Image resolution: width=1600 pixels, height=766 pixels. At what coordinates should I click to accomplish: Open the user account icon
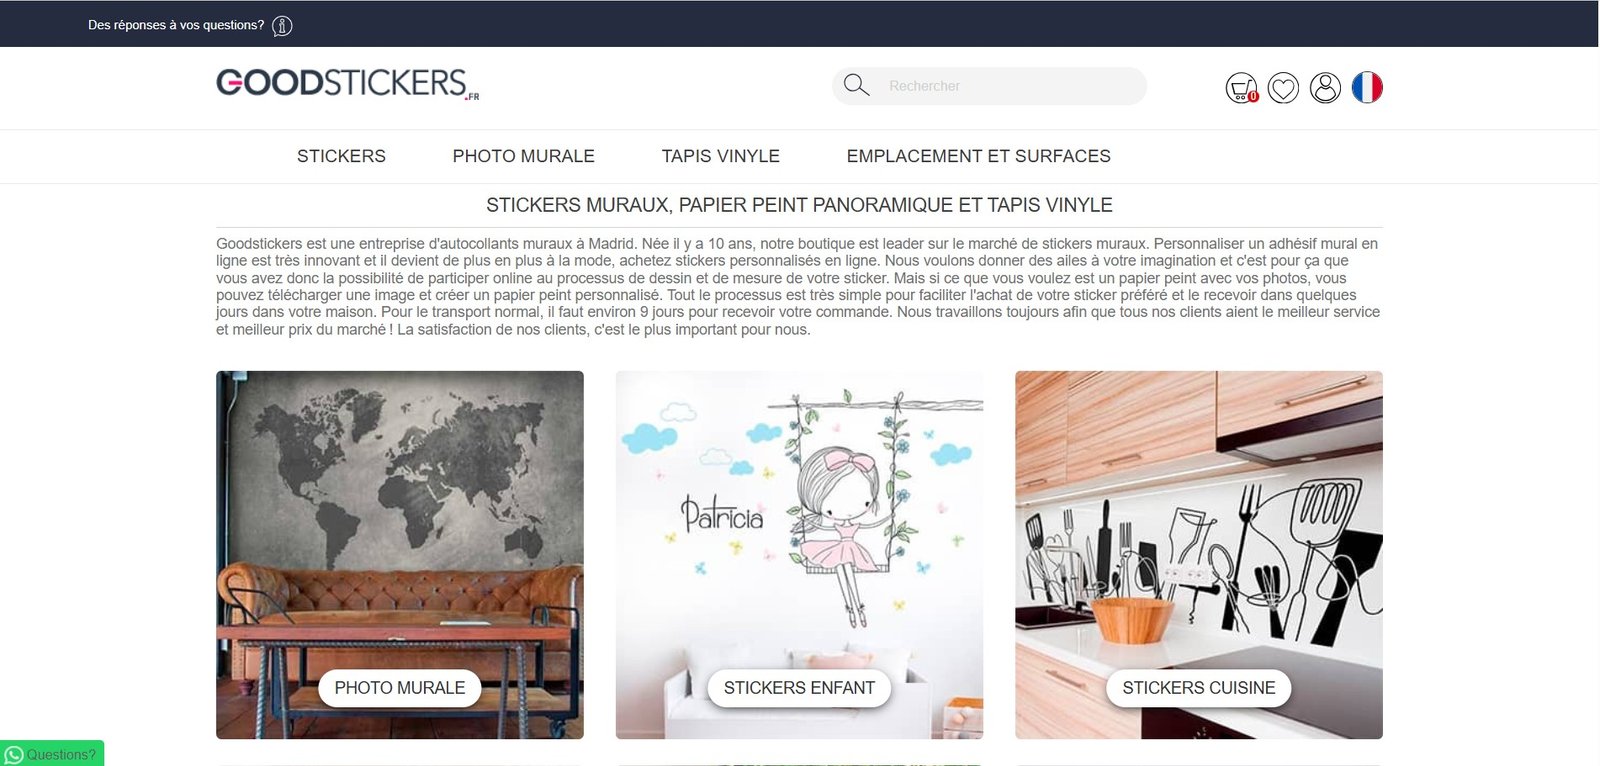click(1325, 88)
